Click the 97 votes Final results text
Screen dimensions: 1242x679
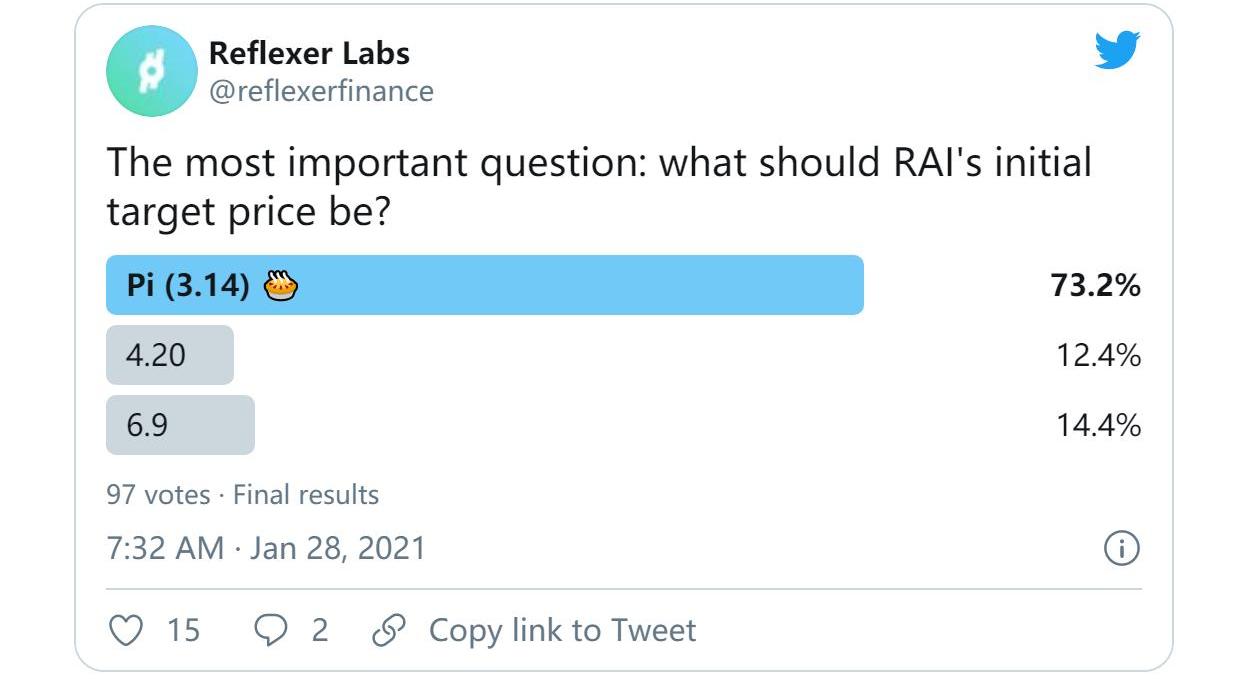[x=243, y=495]
